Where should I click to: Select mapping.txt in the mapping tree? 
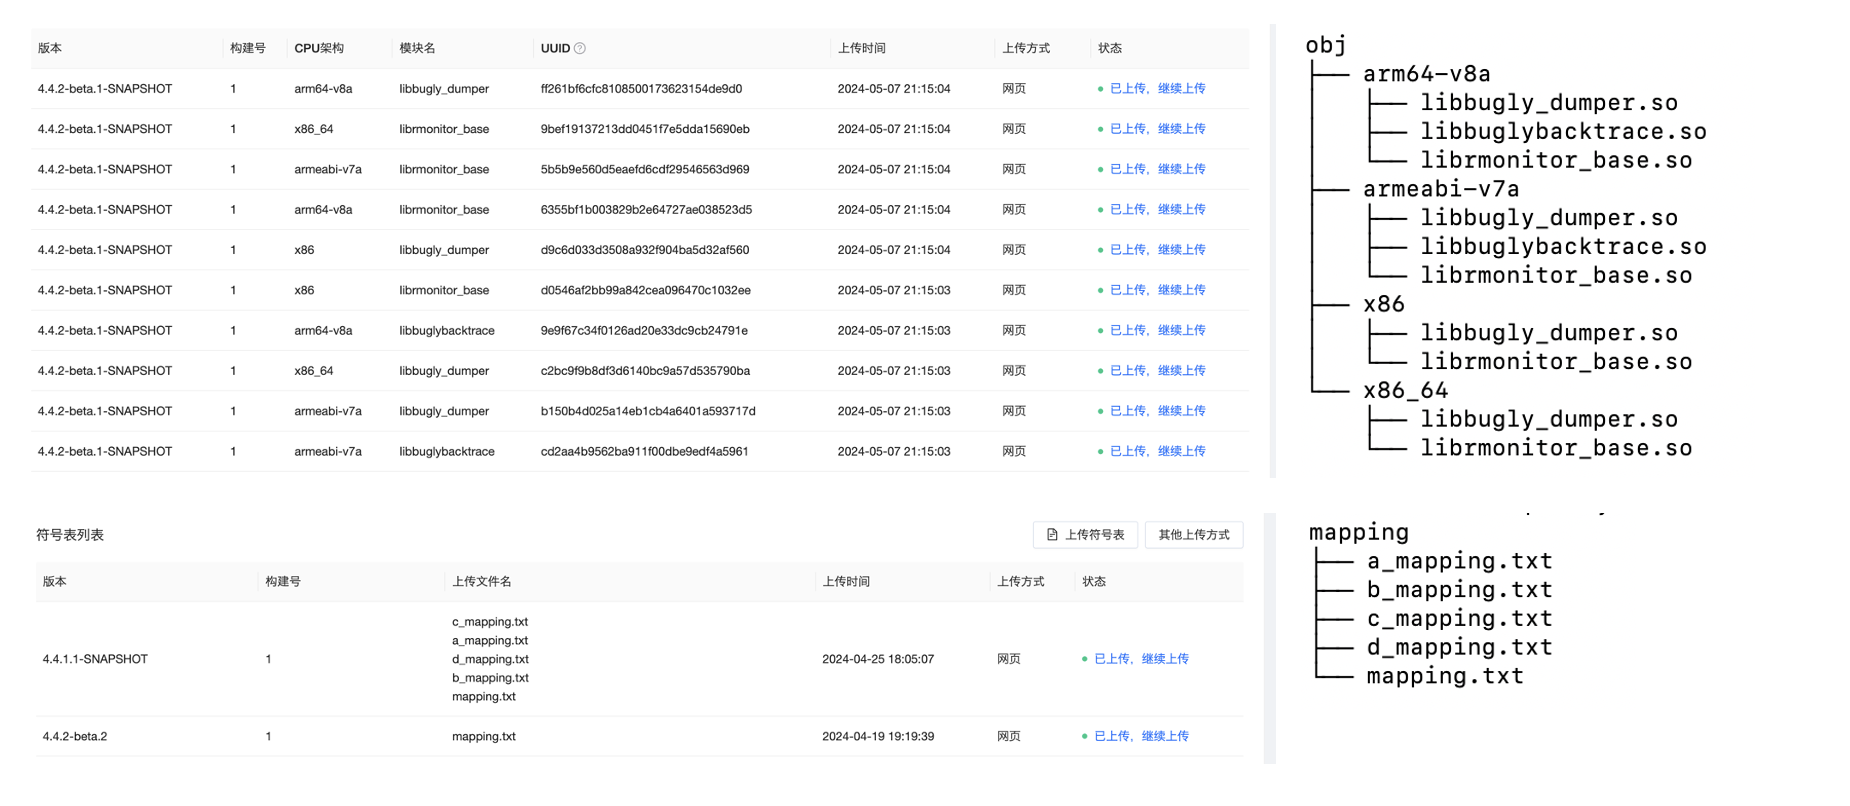click(1446, 676)
